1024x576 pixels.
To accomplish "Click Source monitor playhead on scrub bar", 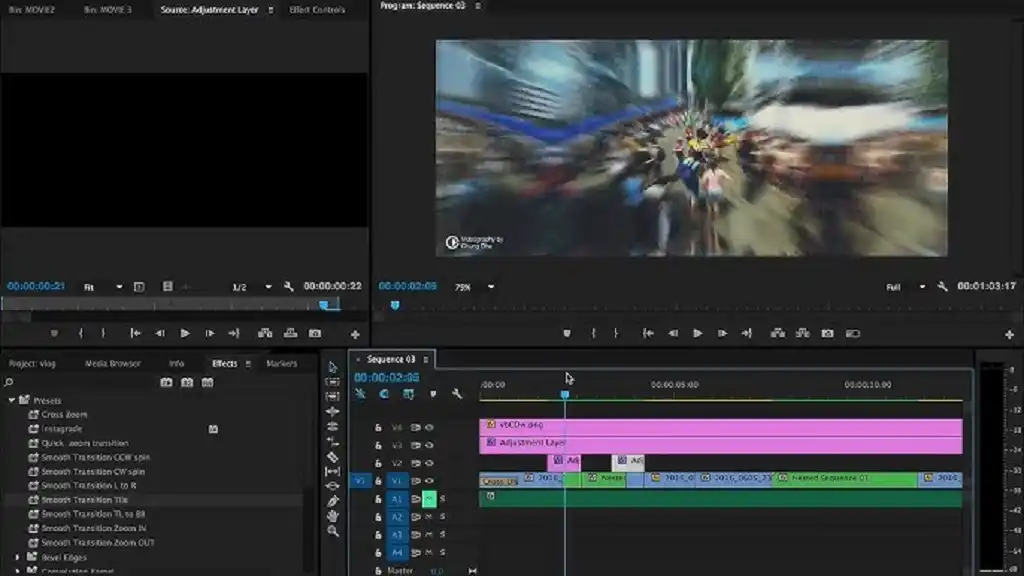I will point(323,305).
